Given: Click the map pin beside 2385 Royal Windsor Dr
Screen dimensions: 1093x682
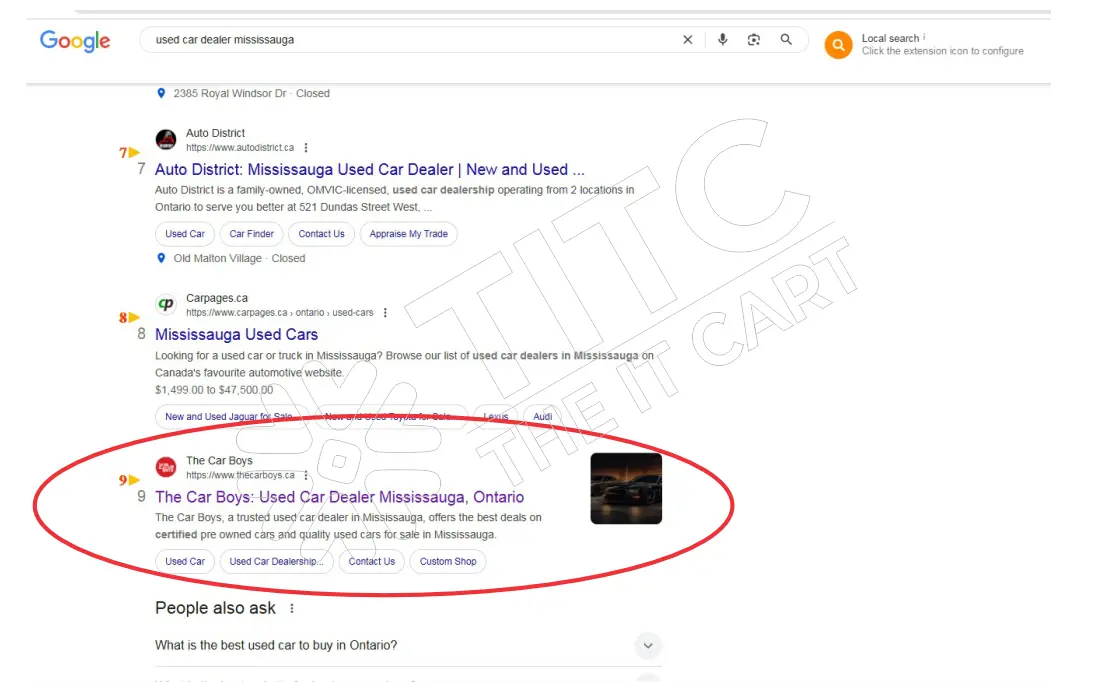Looking at the screenshot, I should 161,93.
